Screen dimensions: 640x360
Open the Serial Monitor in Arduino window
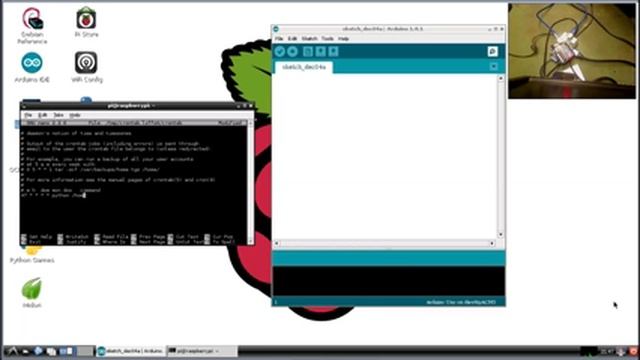pyautogui.click(x=493, y=51)
